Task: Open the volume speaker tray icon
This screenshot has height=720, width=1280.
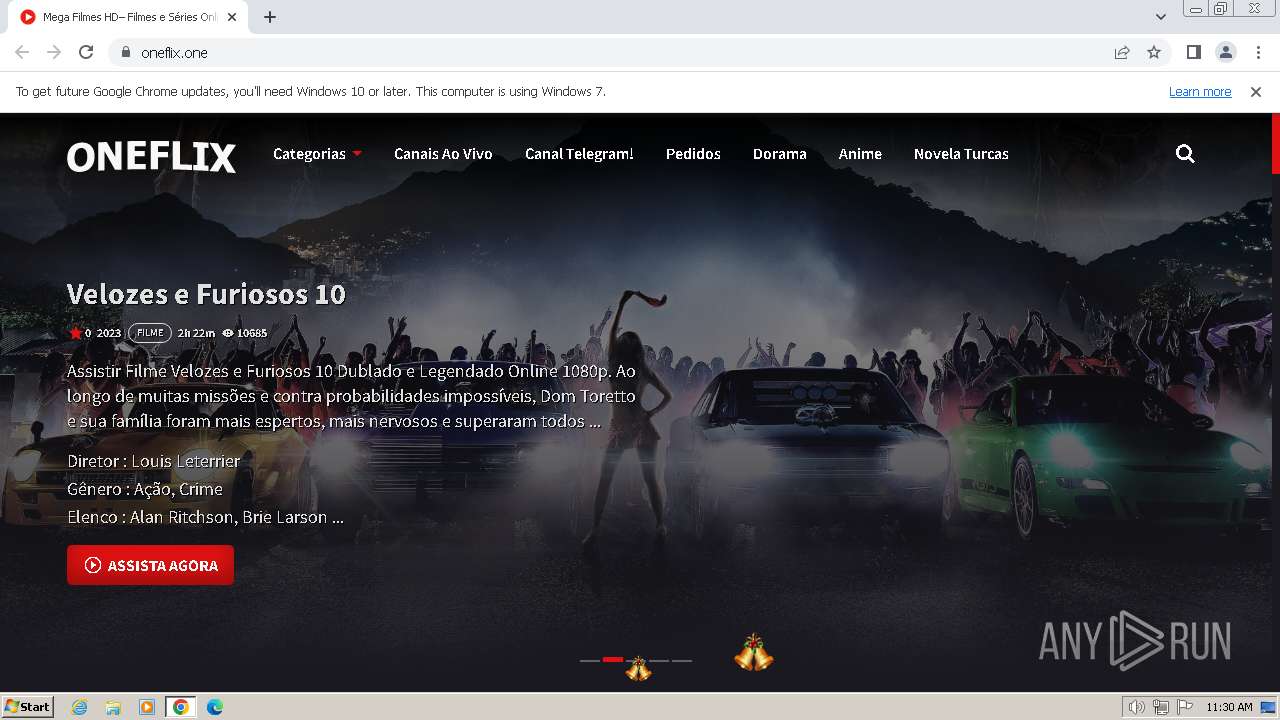Action: (x=1136, y=707)
